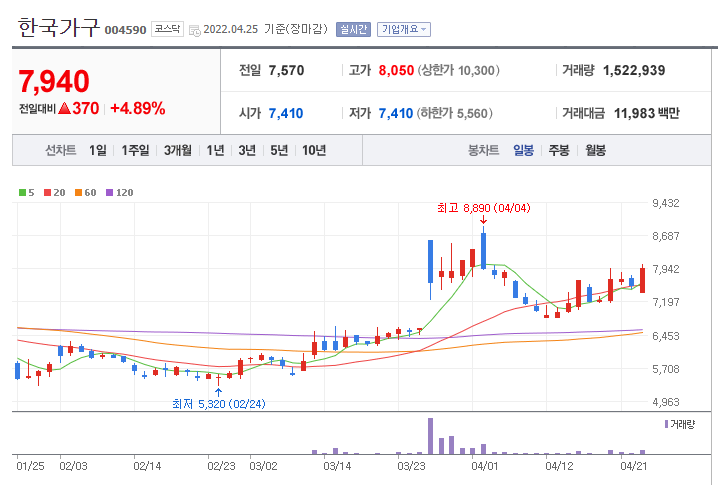Click the green 5-day moving average swatch
Image resolution: width=718 pixels, height=485 pixels.
[x=22, y=192]
